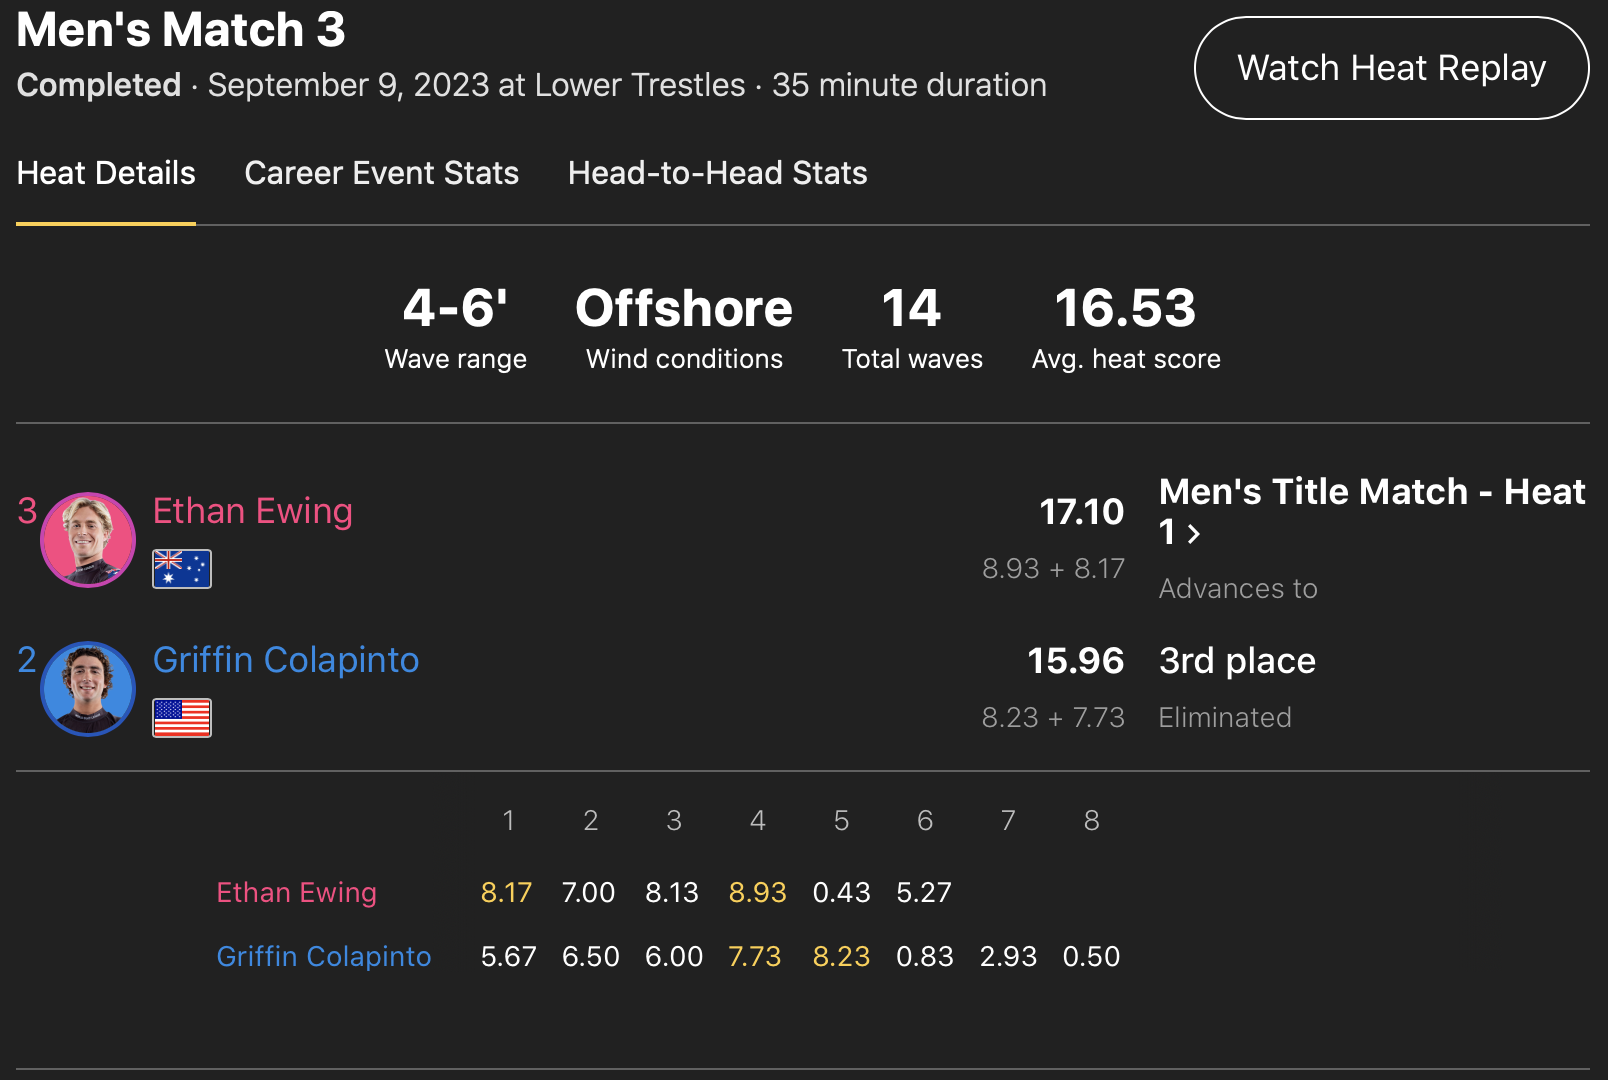Open Ethan Ewing's name link in heat results
Viewport: 1608px width, 1080px height.
[x=252, y=511]
